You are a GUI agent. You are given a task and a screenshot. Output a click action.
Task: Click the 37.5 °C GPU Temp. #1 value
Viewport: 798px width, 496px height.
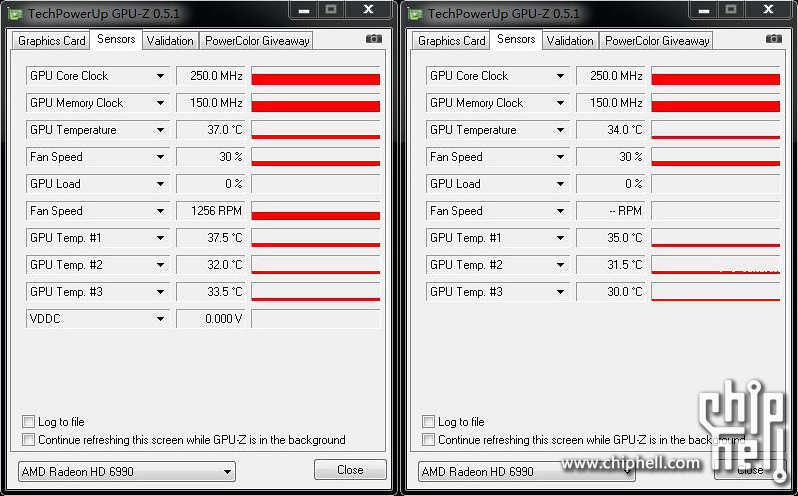pyautogui.click(x=211, y=238)
